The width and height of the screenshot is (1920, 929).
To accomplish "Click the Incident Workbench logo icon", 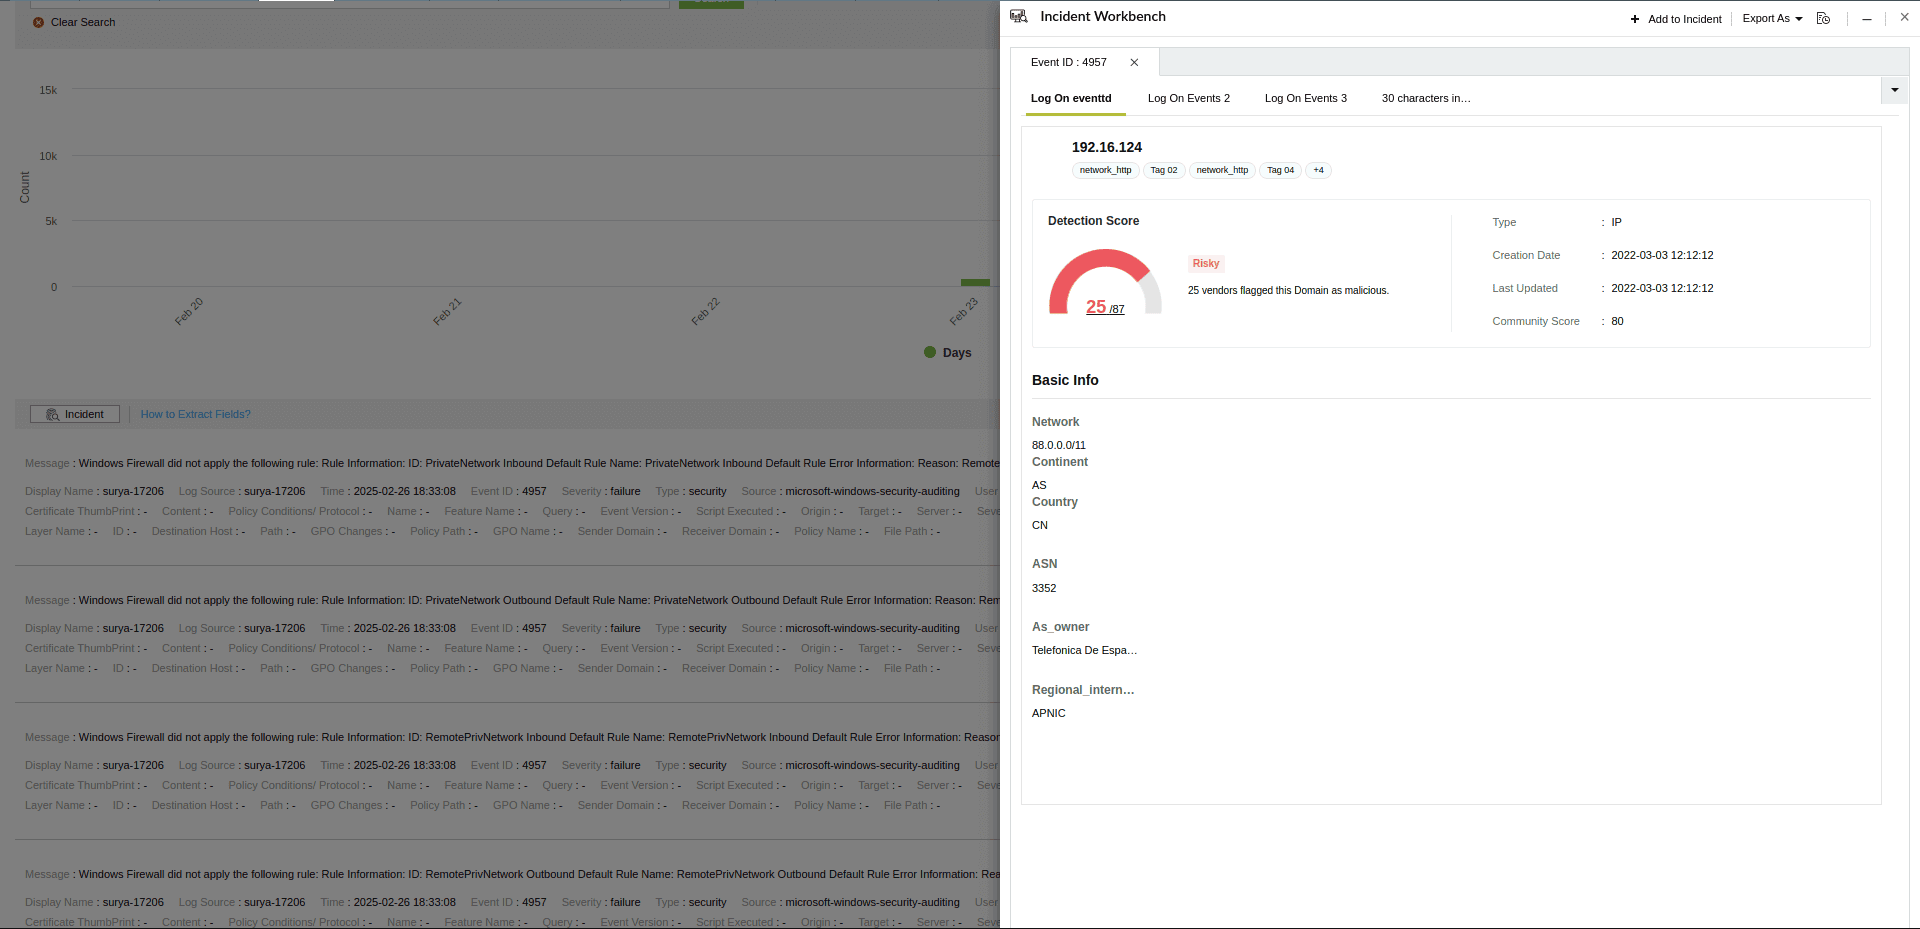I will tap(1018, 16).
